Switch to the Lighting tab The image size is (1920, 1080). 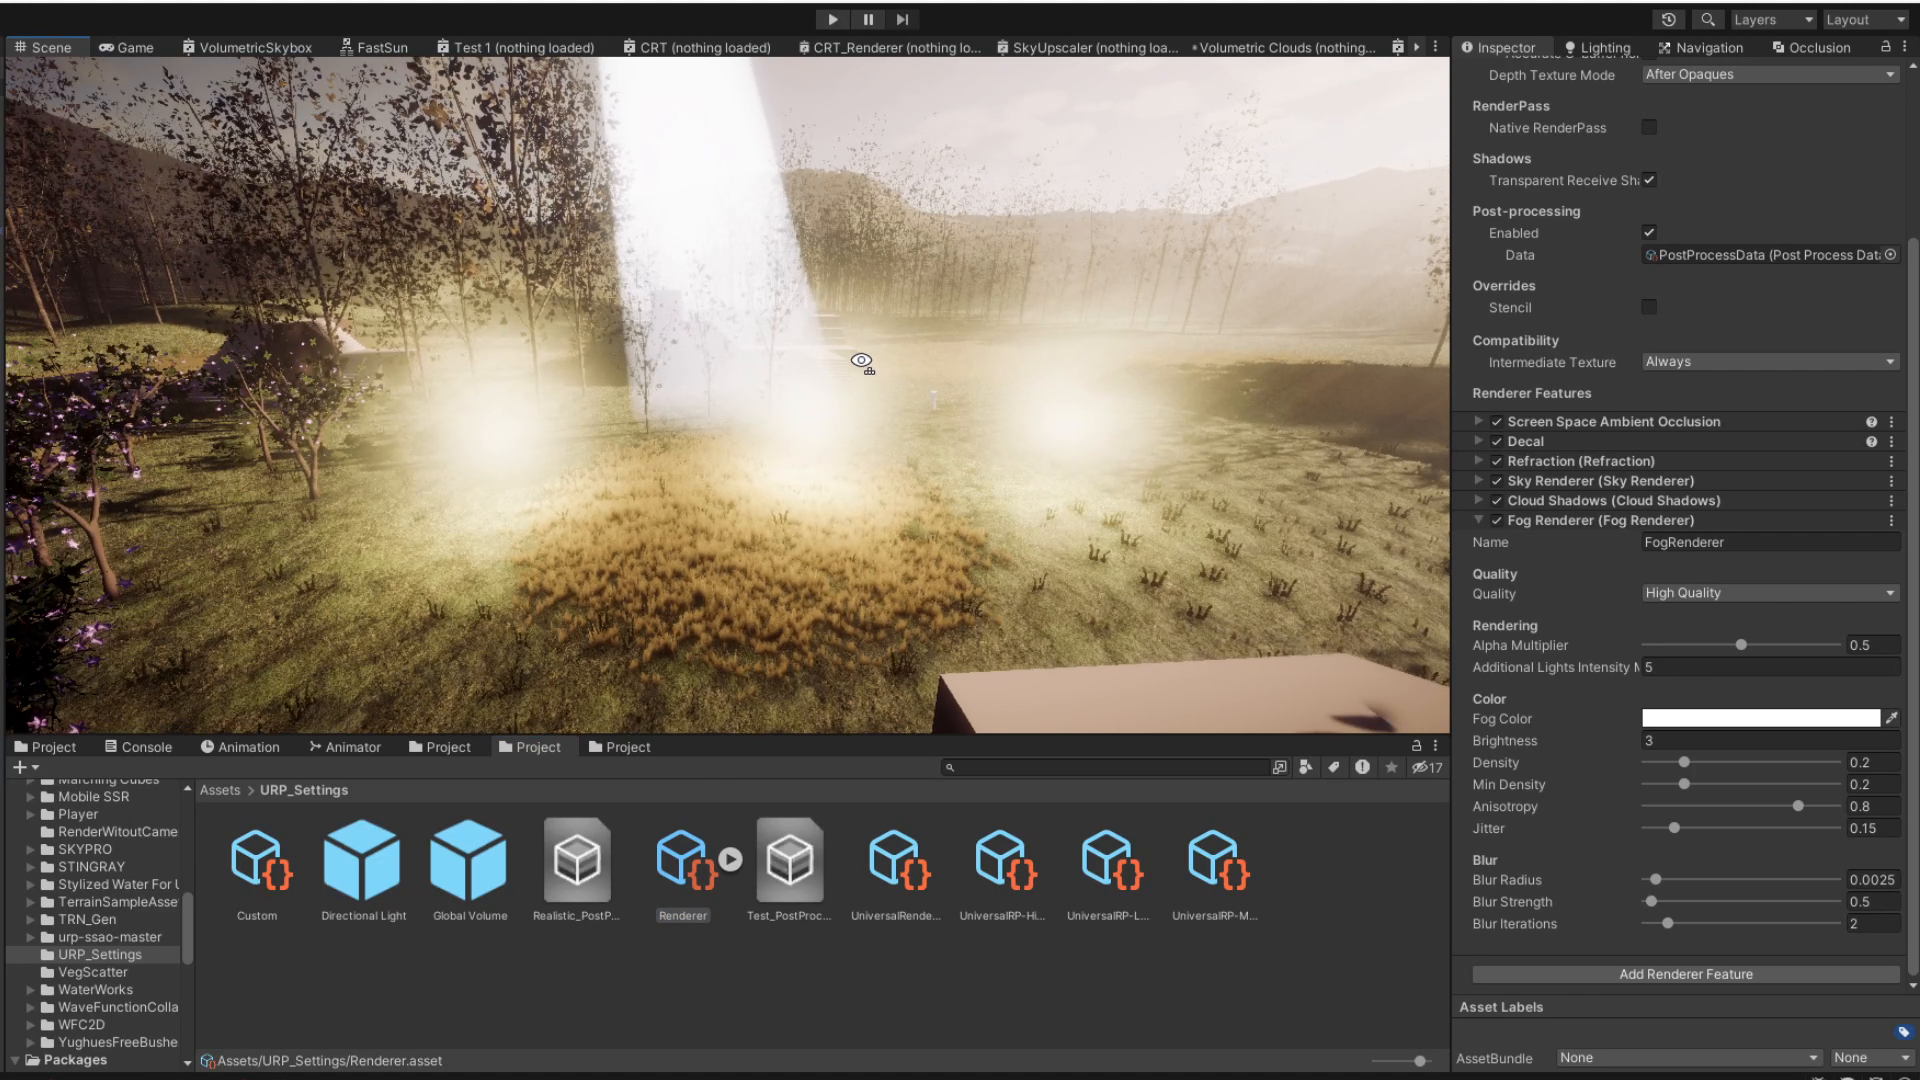click(1597, 47)
